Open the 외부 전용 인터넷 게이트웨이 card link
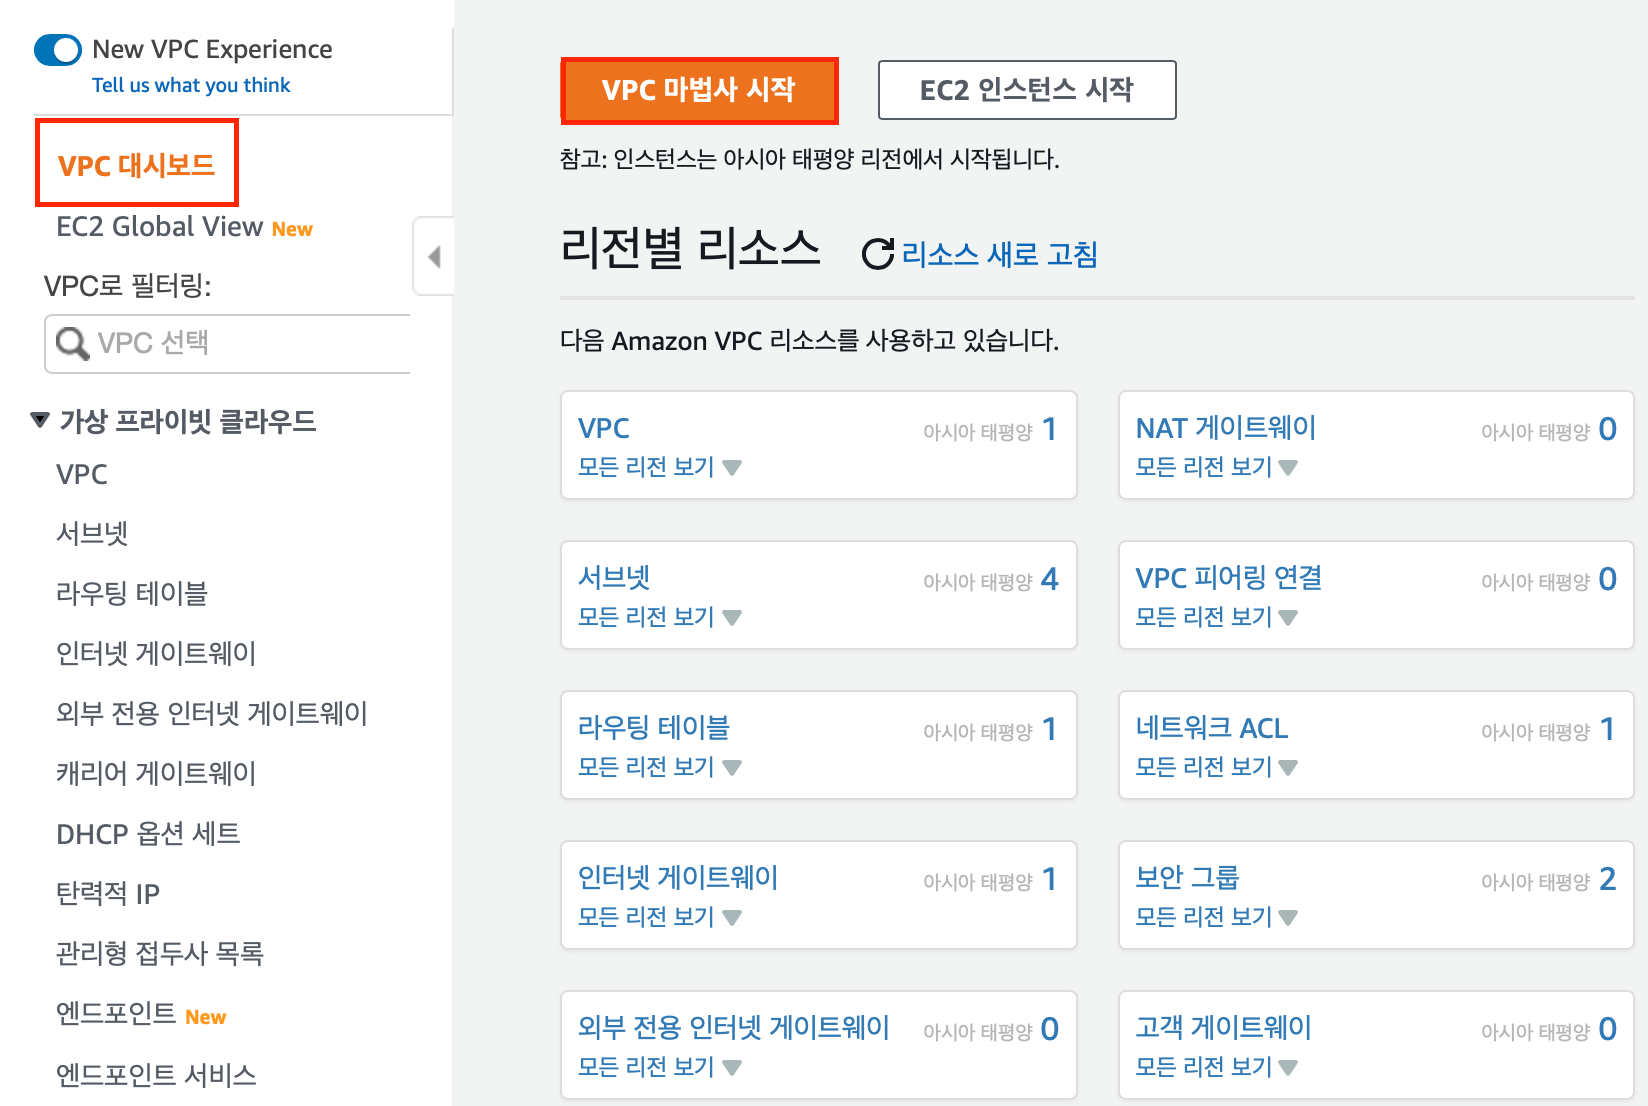1648x1106 pixels. pos(734,1028)
